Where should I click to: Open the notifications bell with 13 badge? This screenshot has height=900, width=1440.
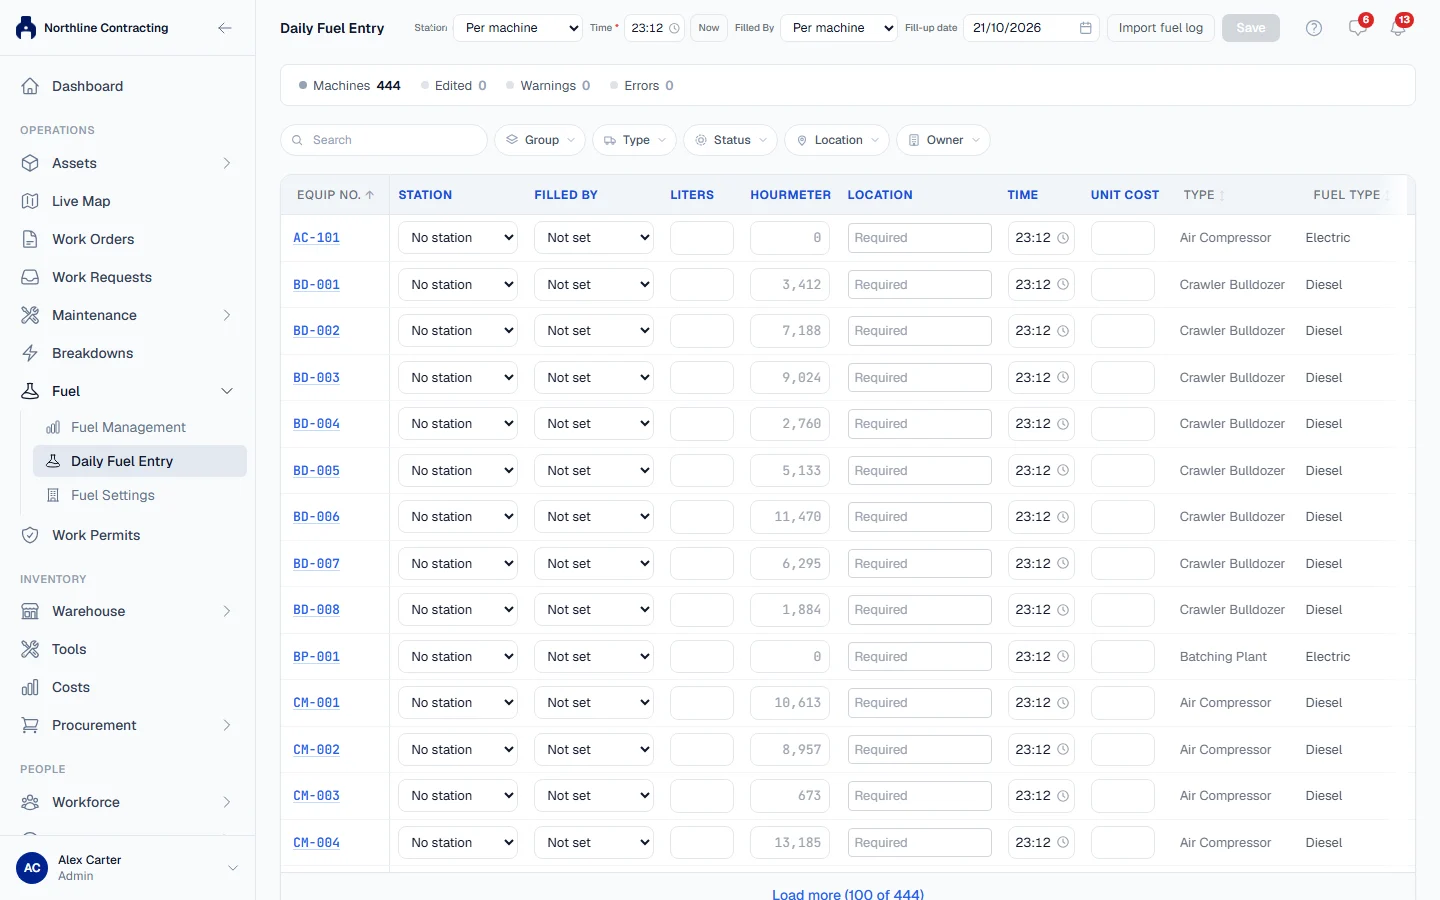1398,28
